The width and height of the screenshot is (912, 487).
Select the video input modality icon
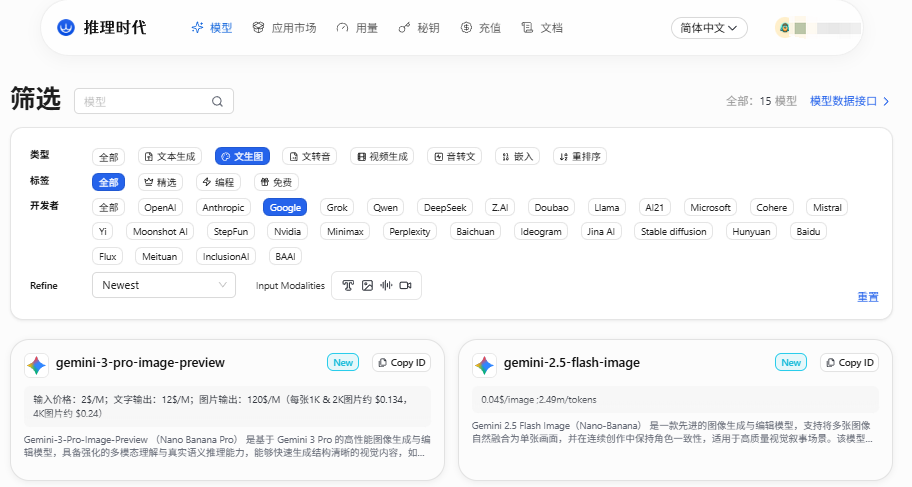(x=405, y=285)
